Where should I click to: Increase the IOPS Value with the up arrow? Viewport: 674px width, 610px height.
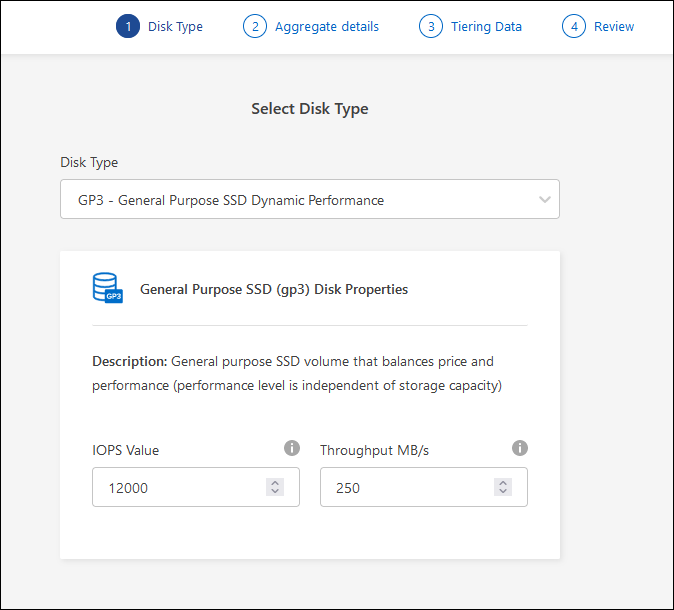click(275, 483)
